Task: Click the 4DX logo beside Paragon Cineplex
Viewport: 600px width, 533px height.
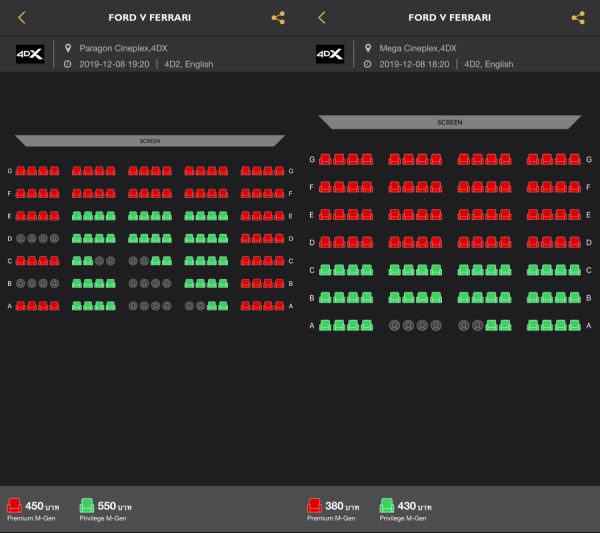Action: click(30, 54)
